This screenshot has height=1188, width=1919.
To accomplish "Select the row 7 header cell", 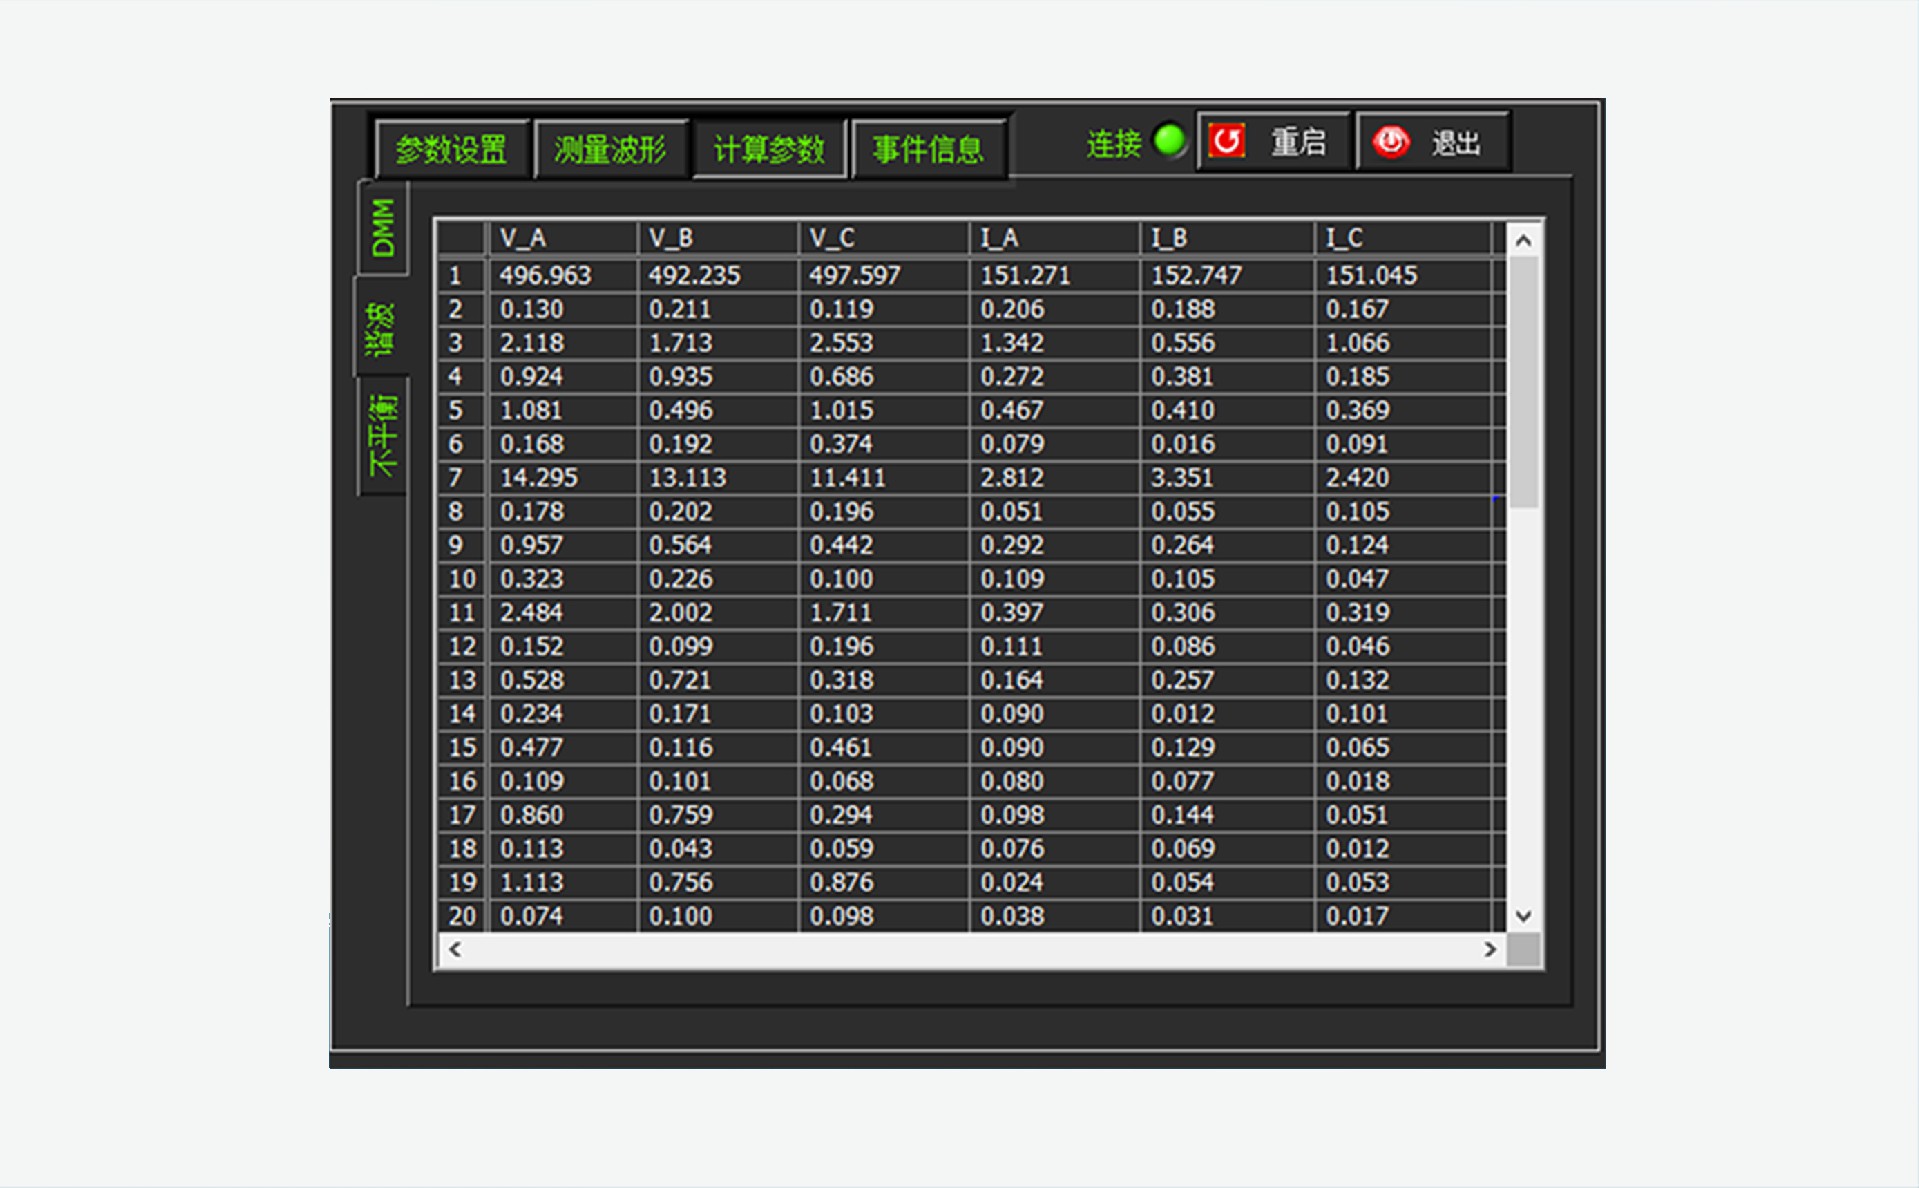I will click(x=461, y=478).
